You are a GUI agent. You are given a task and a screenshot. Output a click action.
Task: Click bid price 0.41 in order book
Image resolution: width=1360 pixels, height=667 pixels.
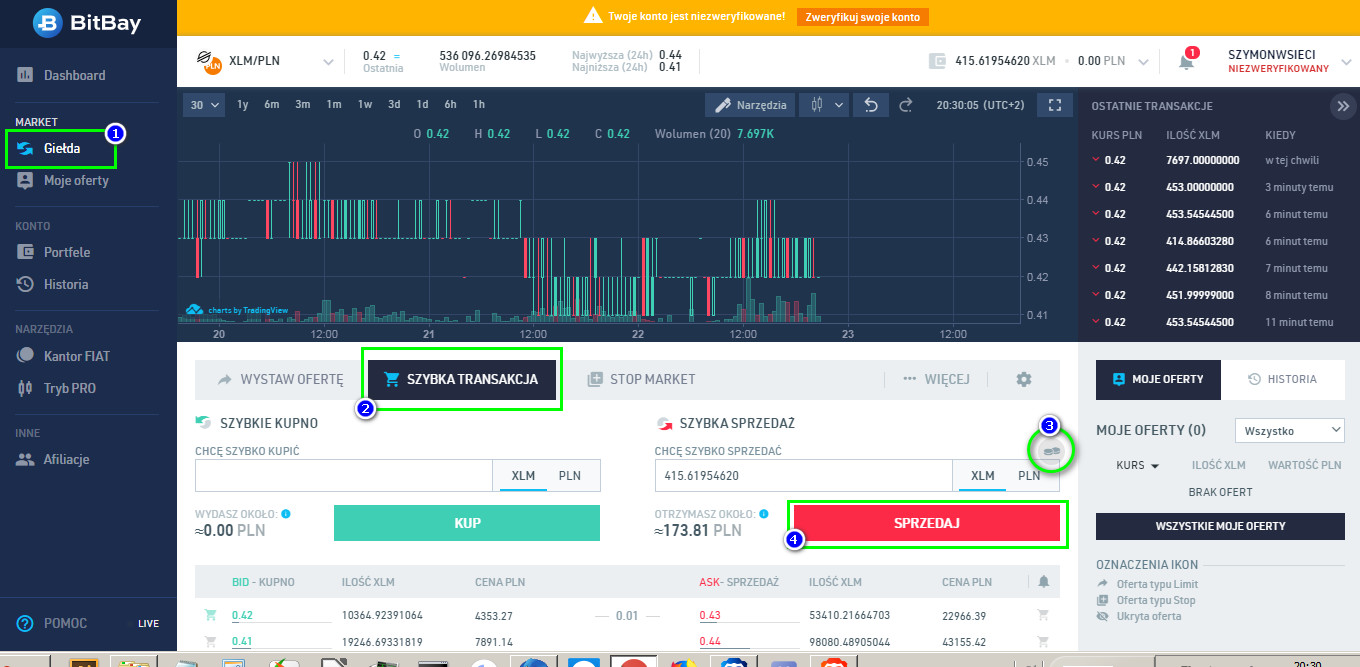(x=241, y=642)
